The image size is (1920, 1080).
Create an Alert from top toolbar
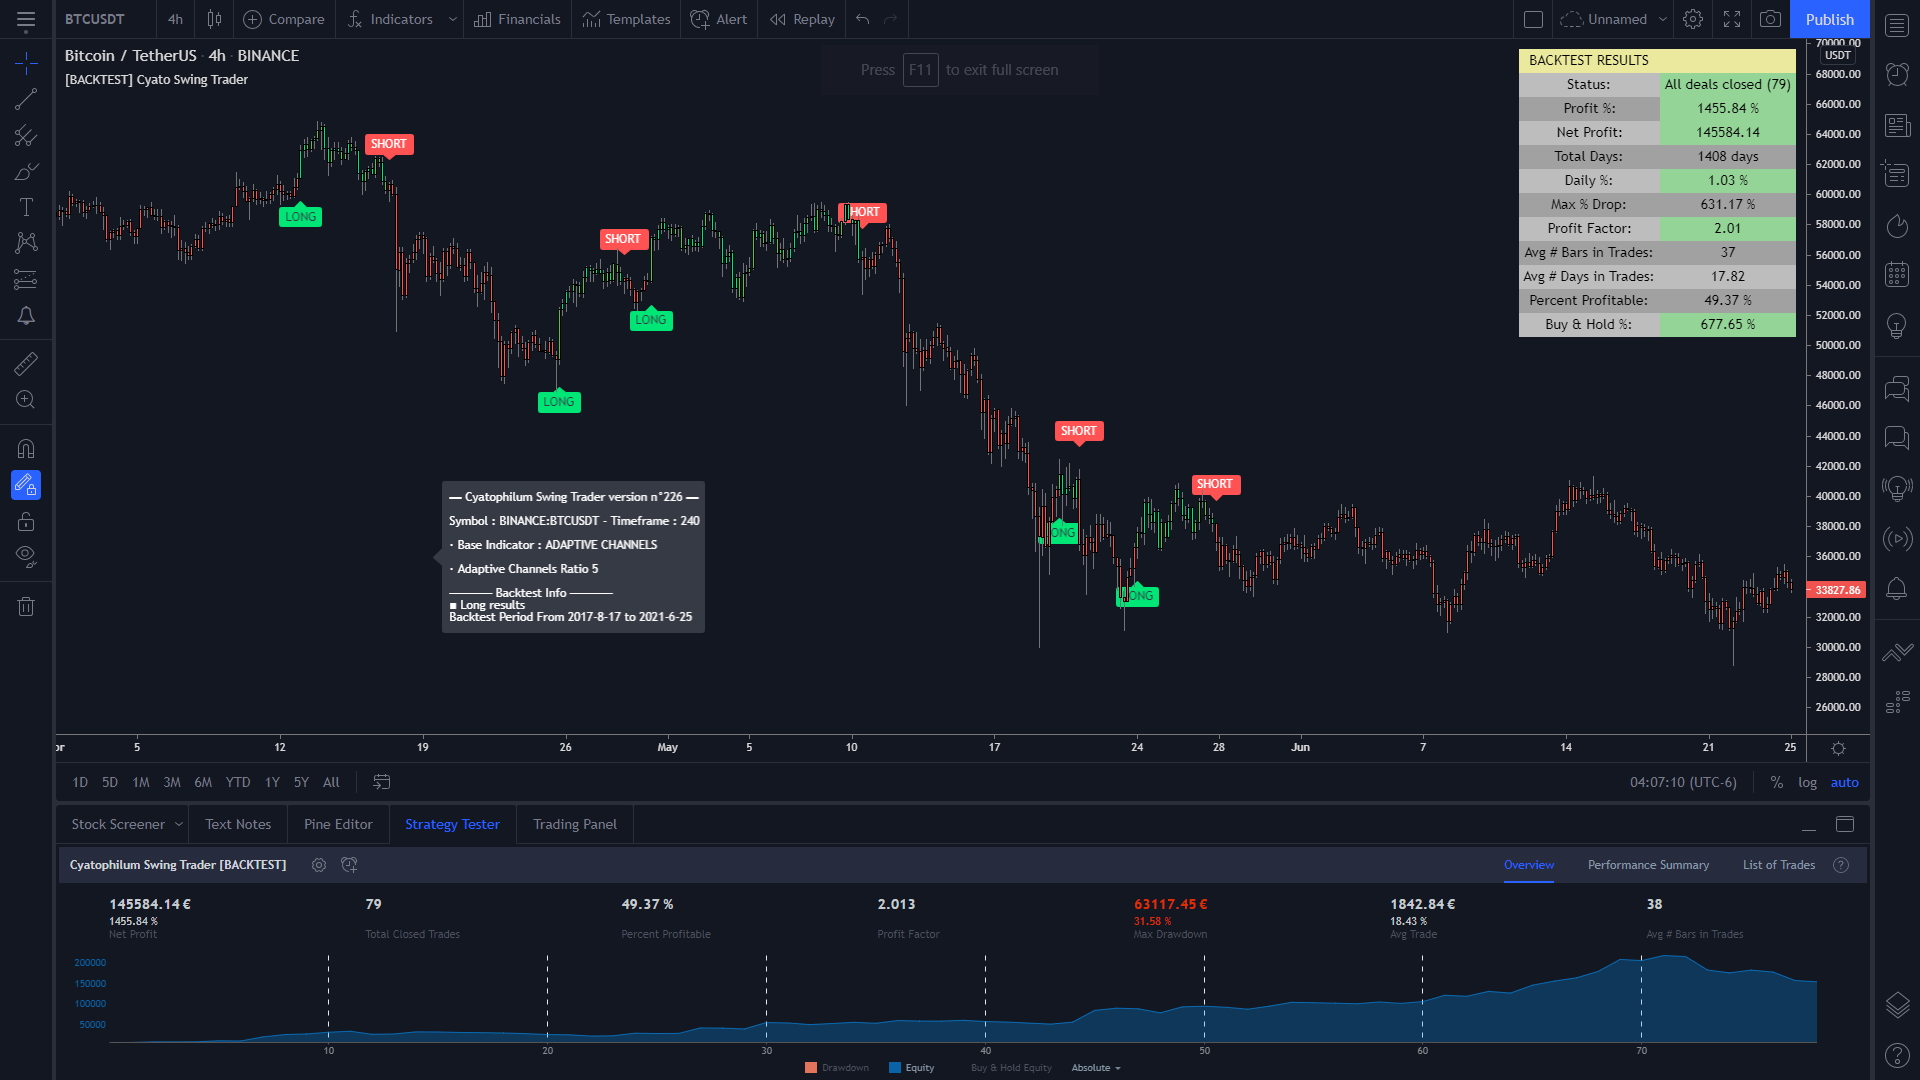(719, 19)
